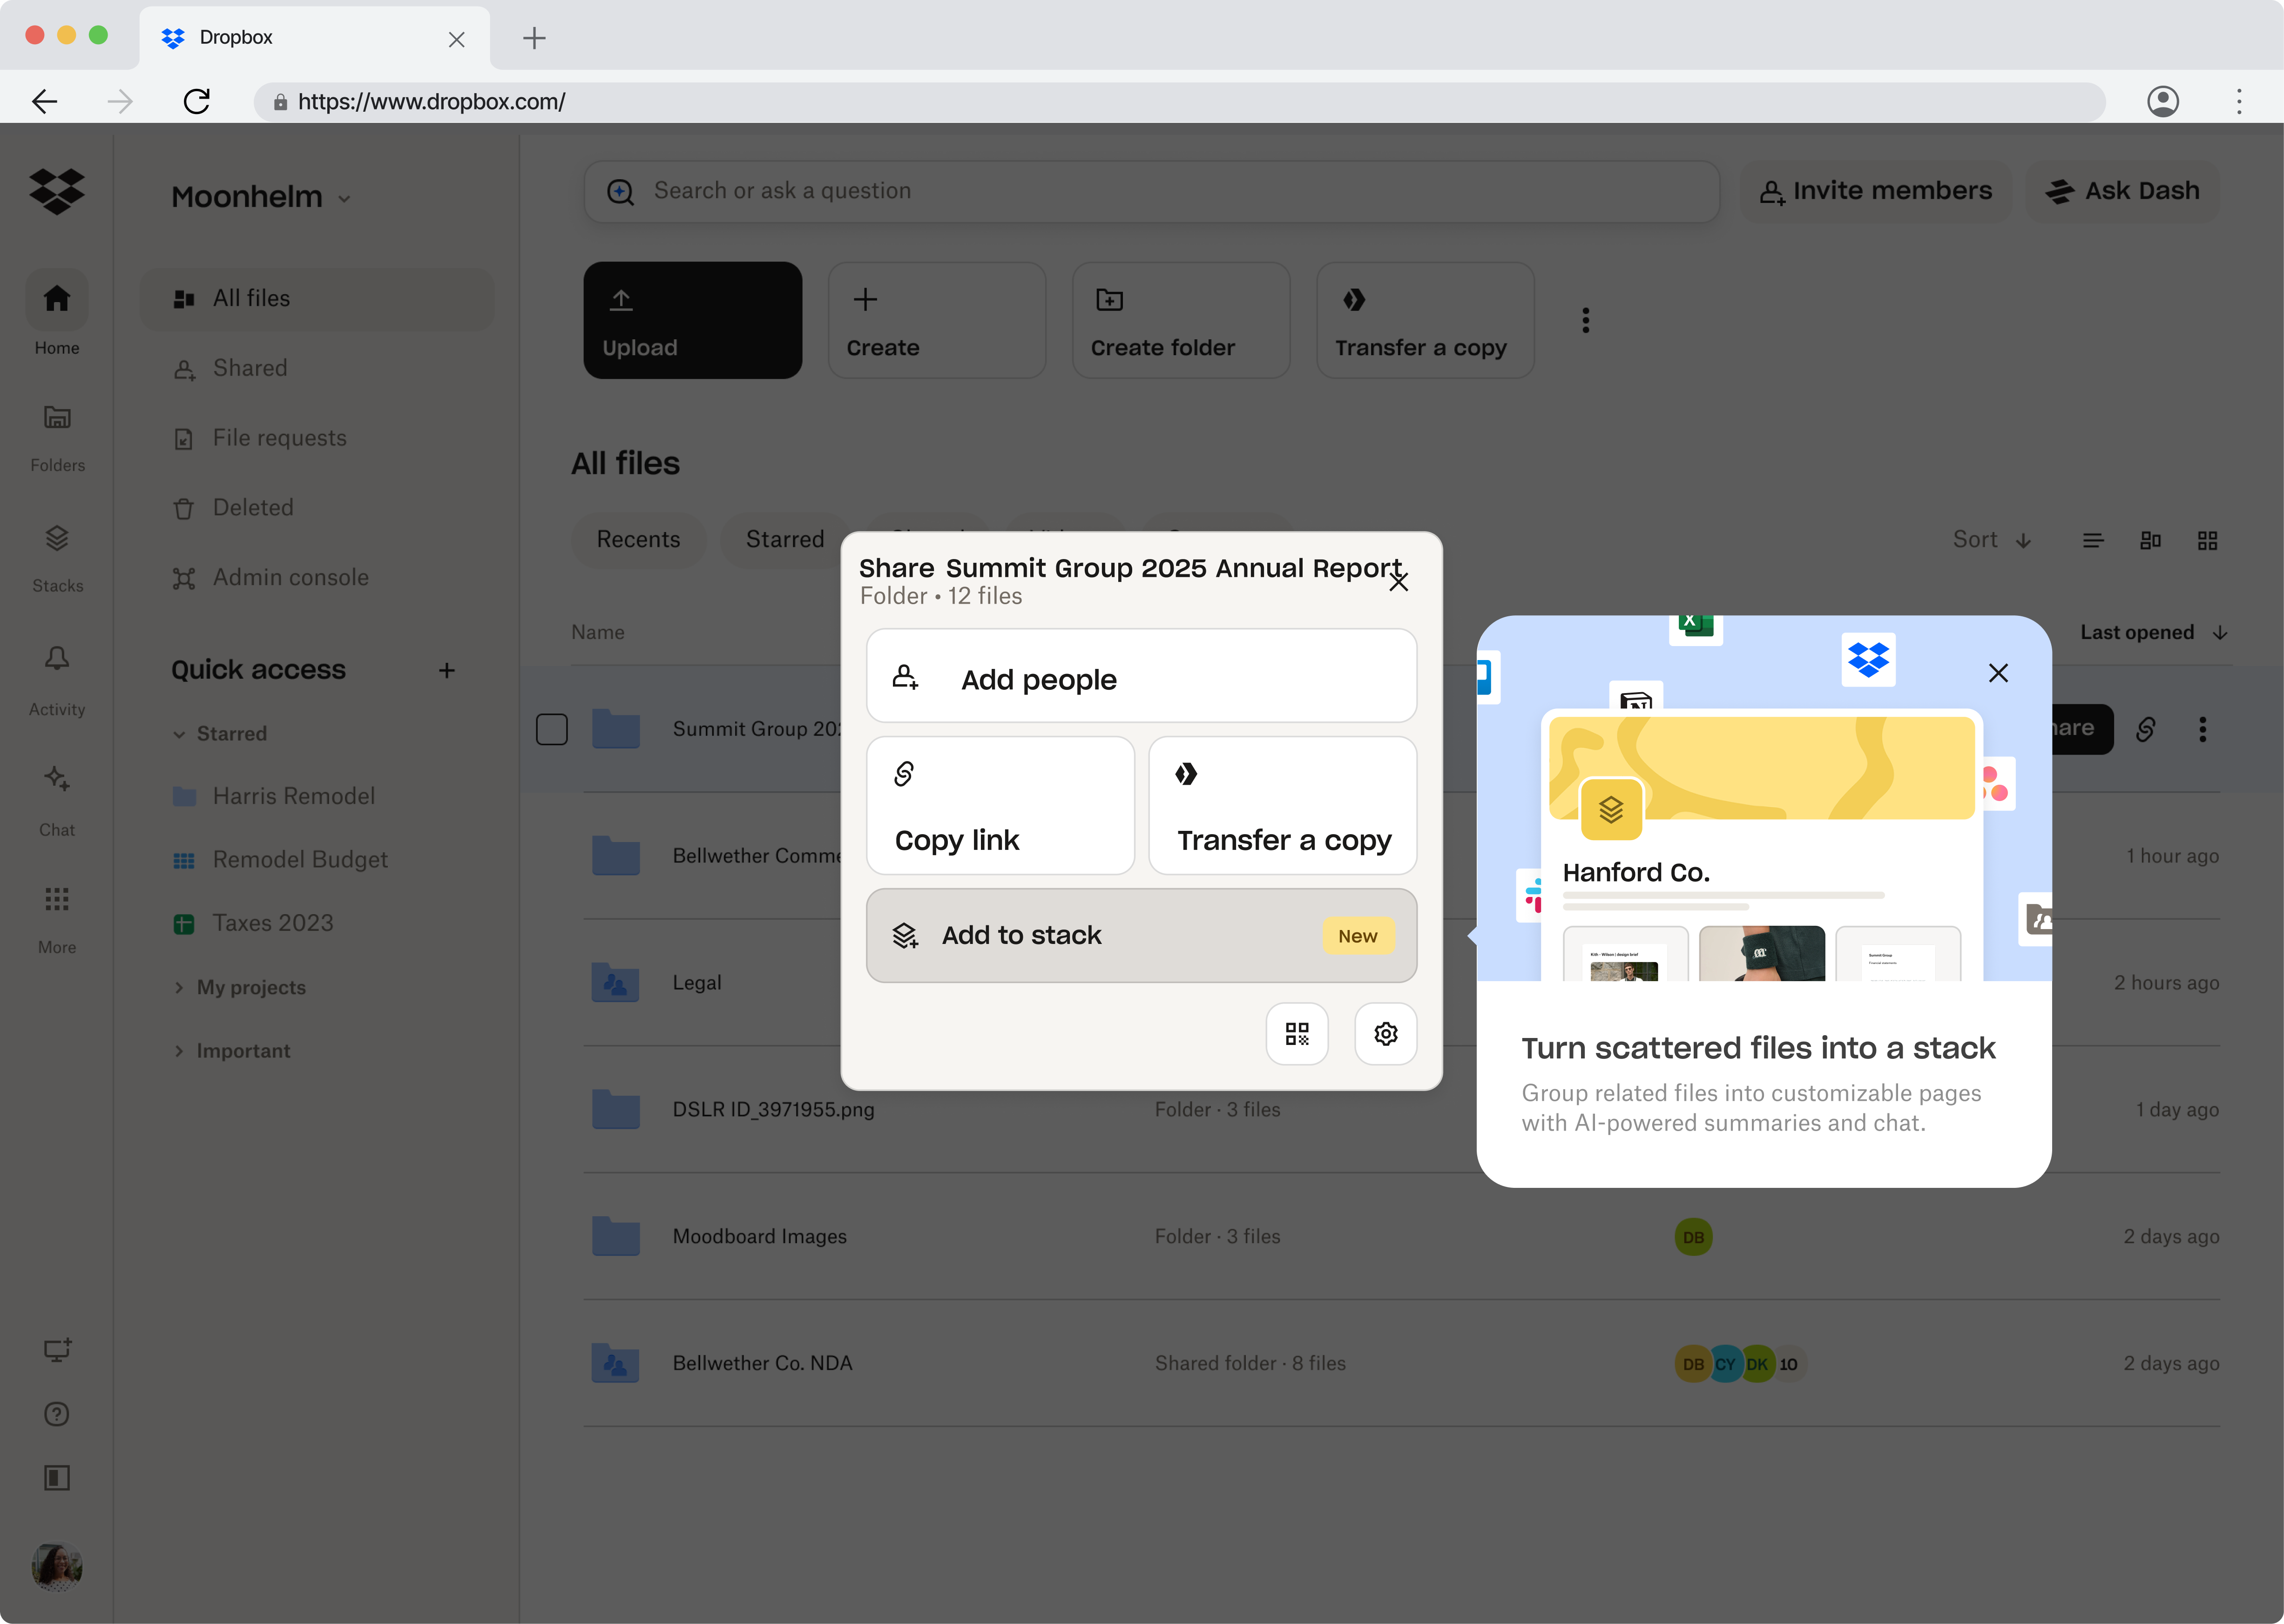This screenshot has width=2284, height=1624.
Task: Click Copy link in share dialog
Action: (x=1000, y=806)
